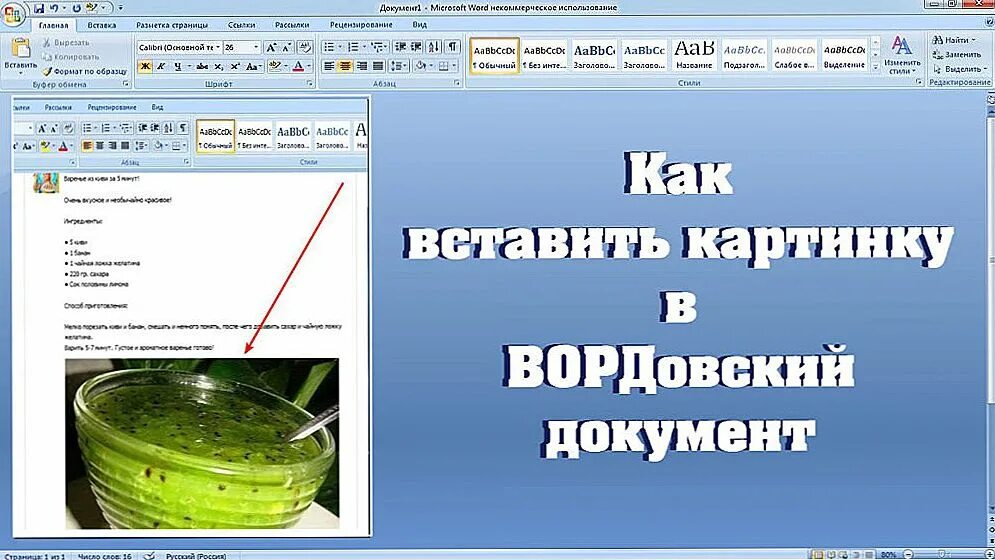995x560 pixels.
Task: Customize Quick Access toolbar dropdown arrow
Action: tap(121, 8)
